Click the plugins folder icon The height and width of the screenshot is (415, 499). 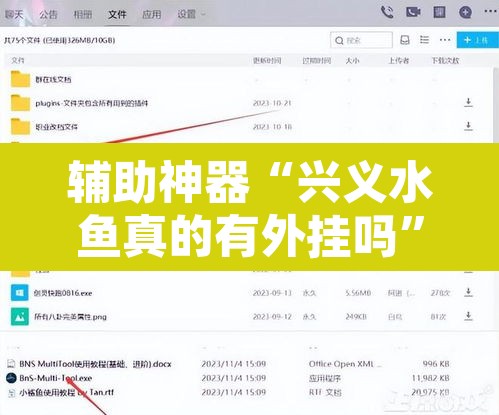click(20, 103)
